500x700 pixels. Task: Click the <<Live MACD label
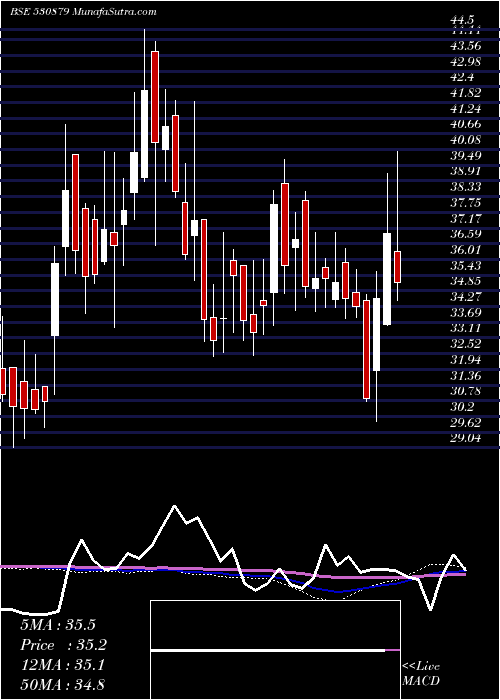(x=421, y=674)
